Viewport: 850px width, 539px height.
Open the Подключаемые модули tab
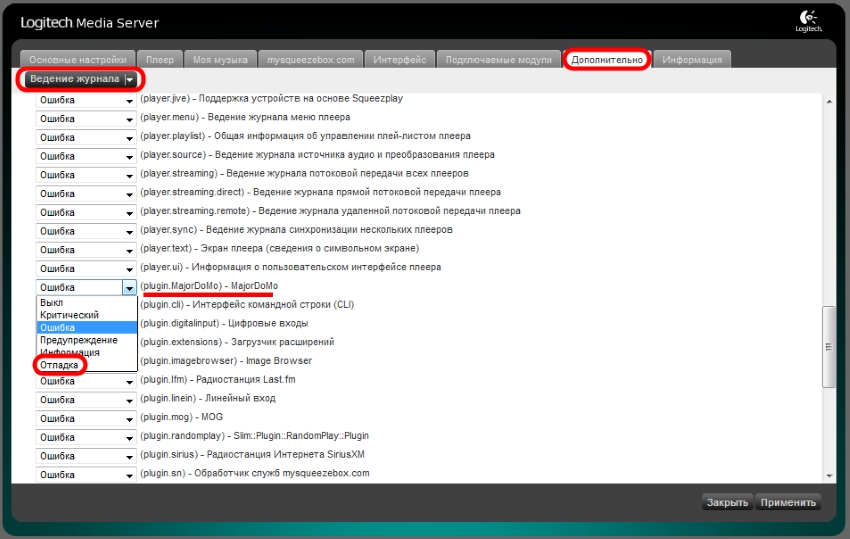click(498, 60)
